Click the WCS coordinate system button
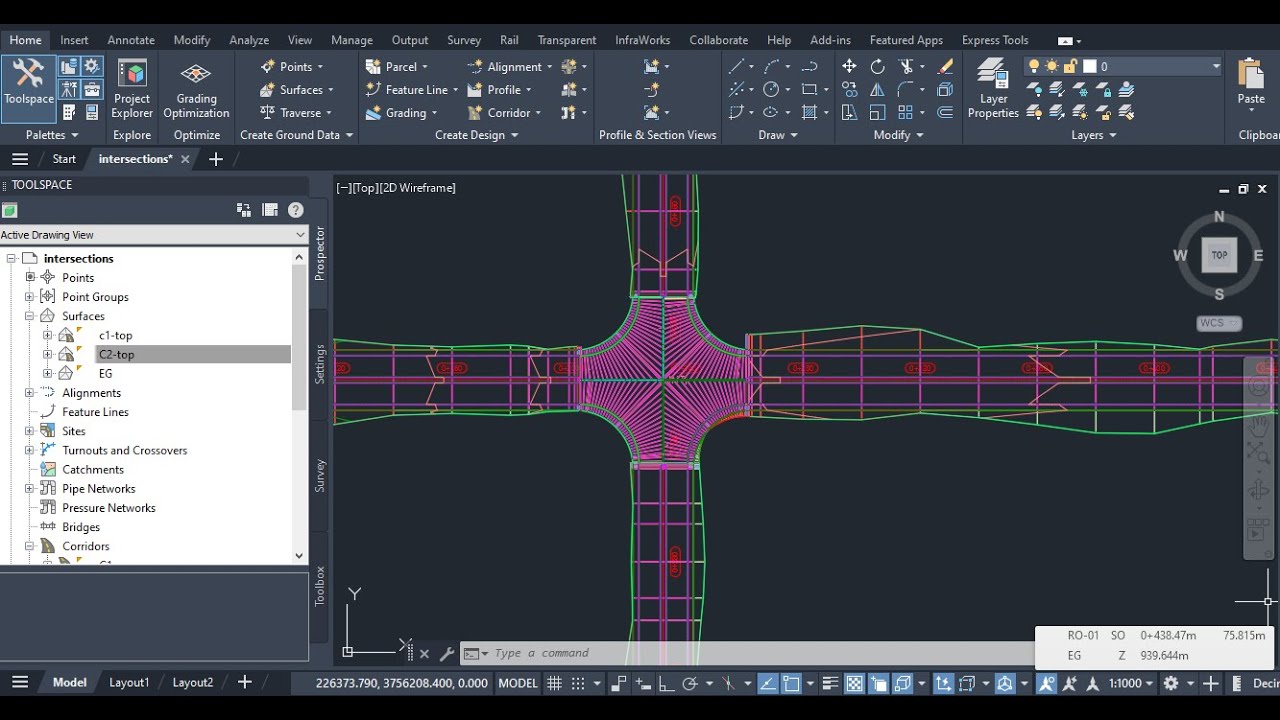This screenshot has width=1280, height=720. (x=1219, y=323)
